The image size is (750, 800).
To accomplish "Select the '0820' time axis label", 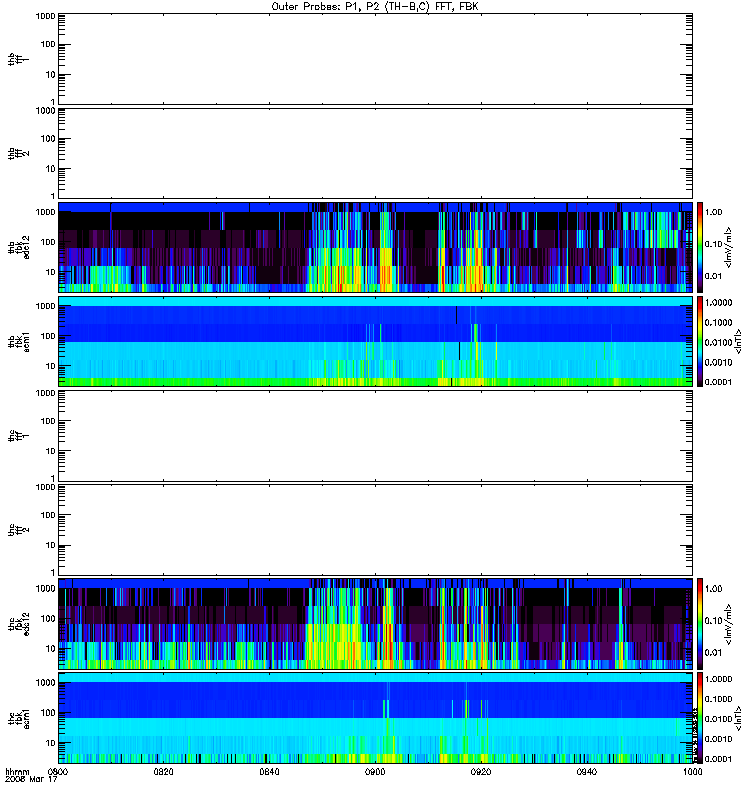I will (x=164, y=772).
